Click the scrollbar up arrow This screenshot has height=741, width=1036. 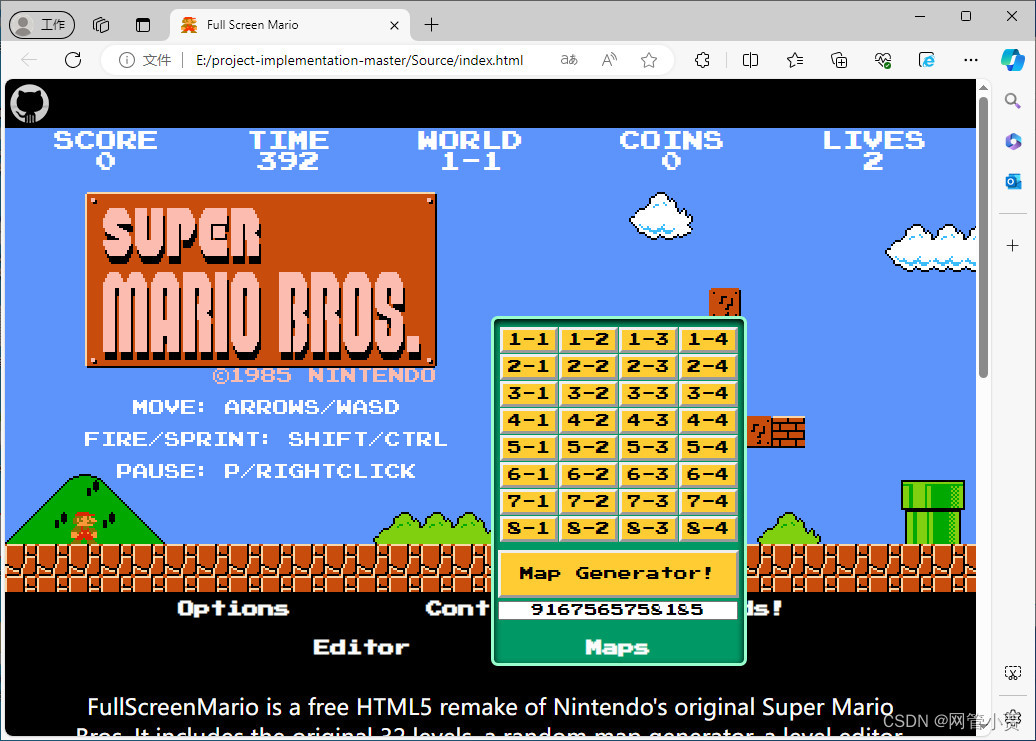[983, 87]
